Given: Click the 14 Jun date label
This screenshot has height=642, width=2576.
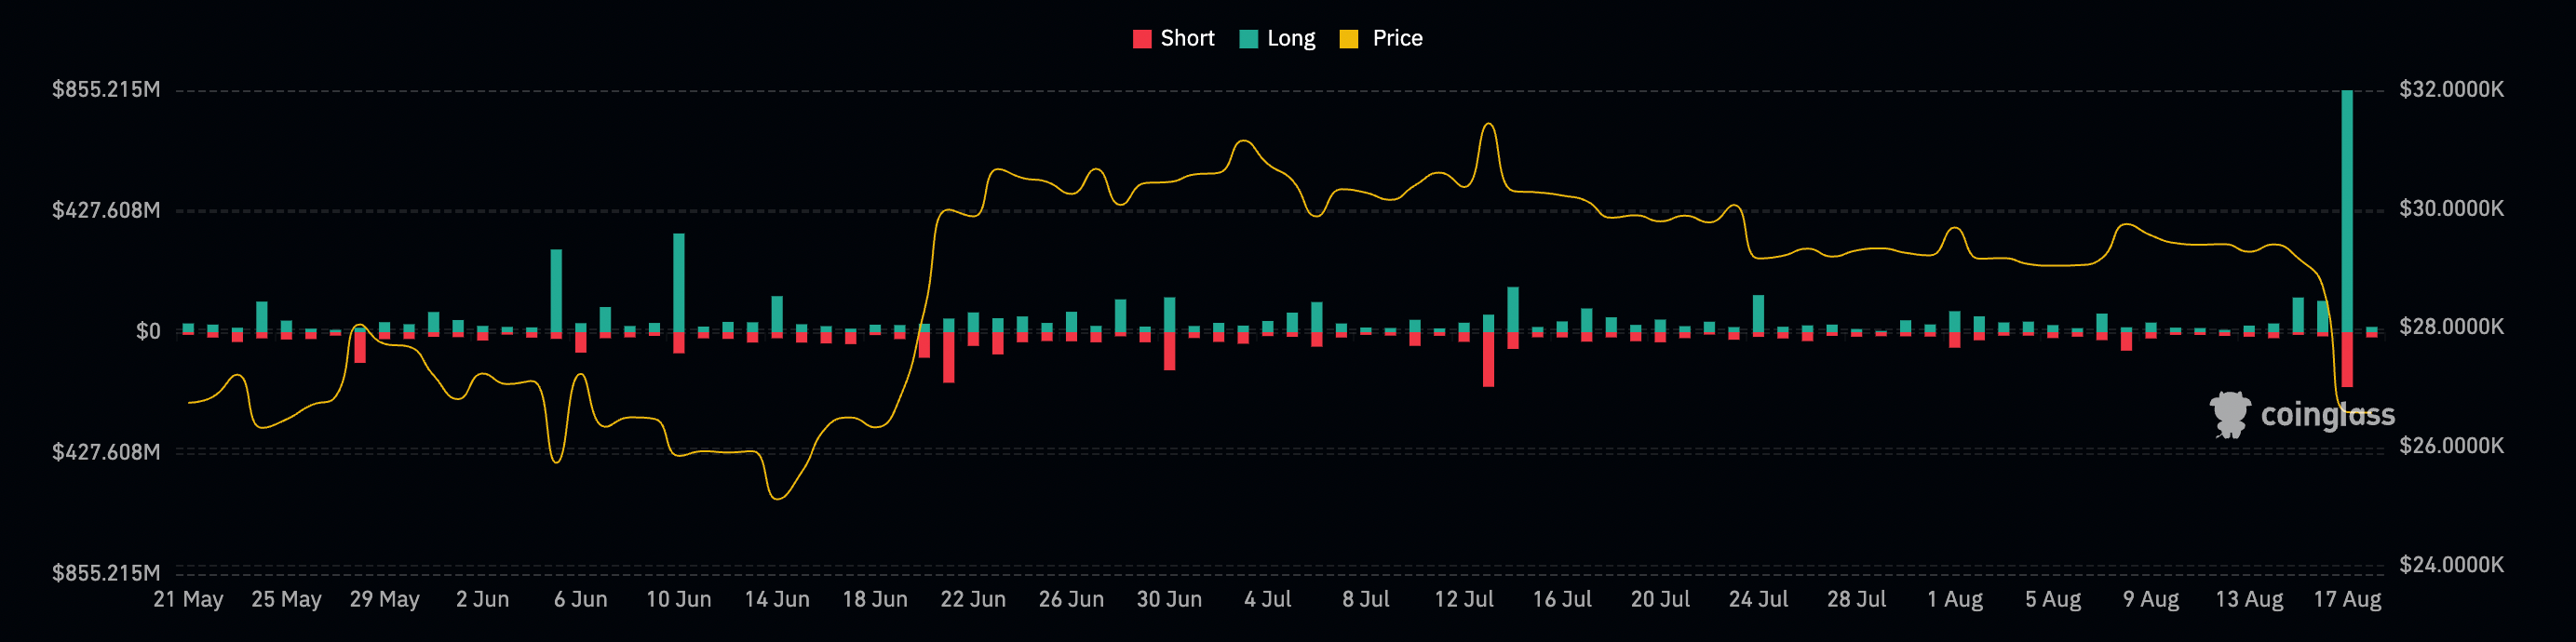Looking at the screenshot, I should pyautogui.click(x=777, y=599).
